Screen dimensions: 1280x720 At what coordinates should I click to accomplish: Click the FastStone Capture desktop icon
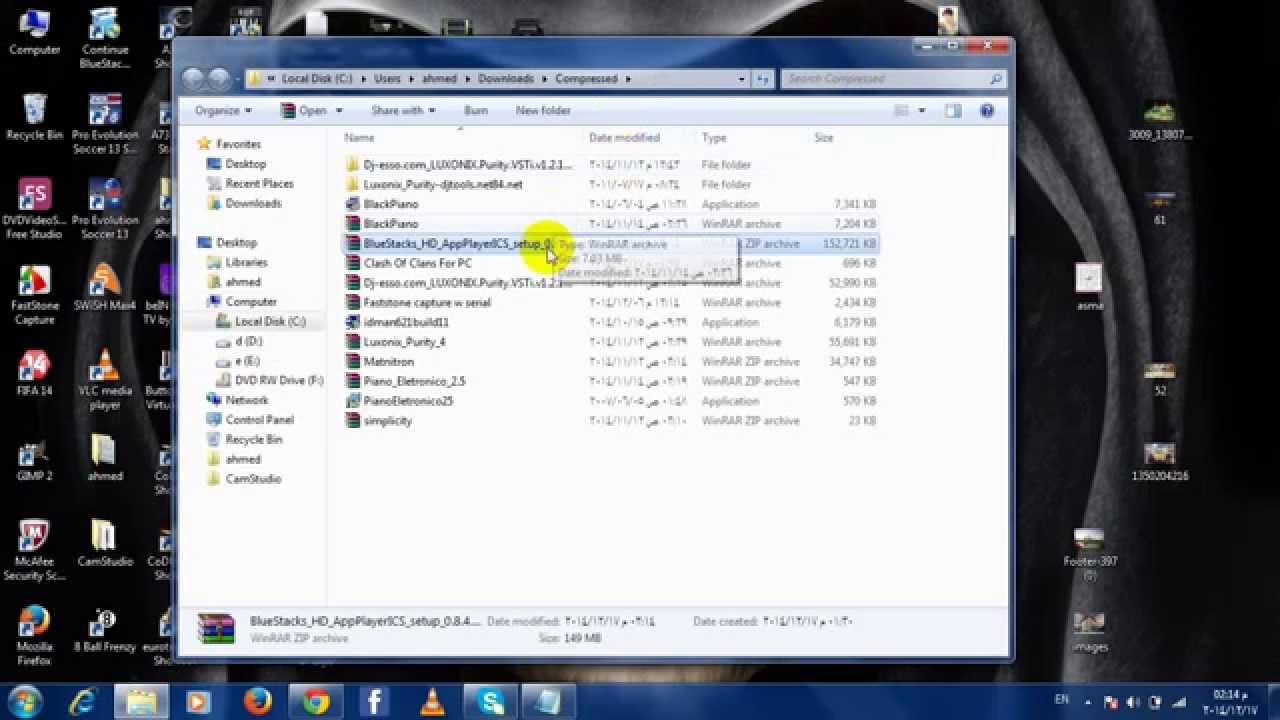pyautogui.click(x=34, y=296)
